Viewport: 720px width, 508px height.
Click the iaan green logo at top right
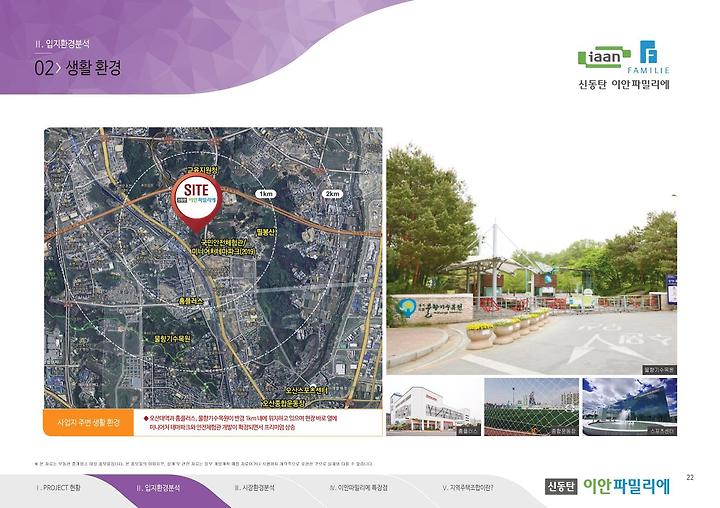coord(603,57)
